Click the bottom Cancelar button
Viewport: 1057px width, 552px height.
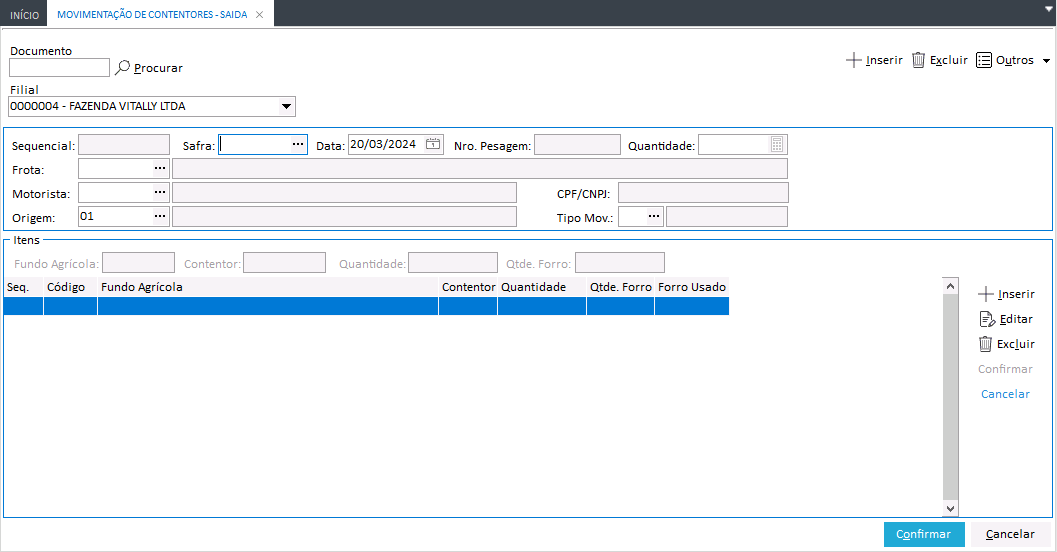(x=1010, y=534)
